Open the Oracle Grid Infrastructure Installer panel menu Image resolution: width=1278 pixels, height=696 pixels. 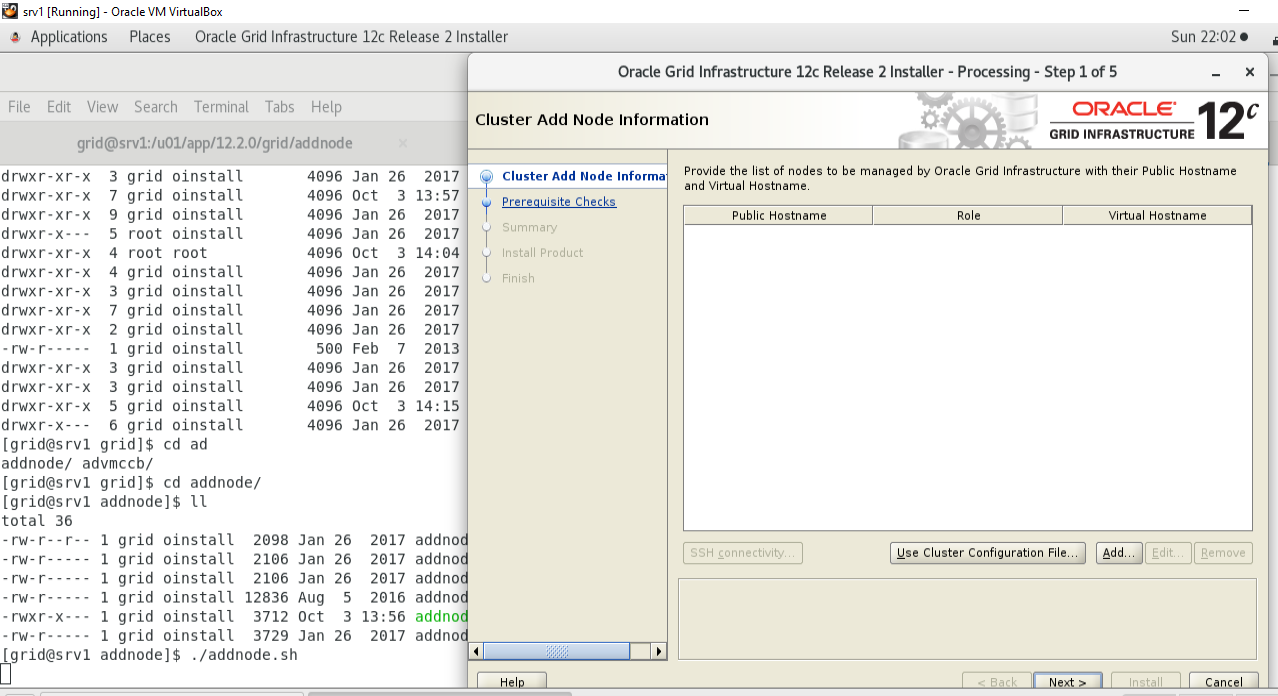[351, 37]
